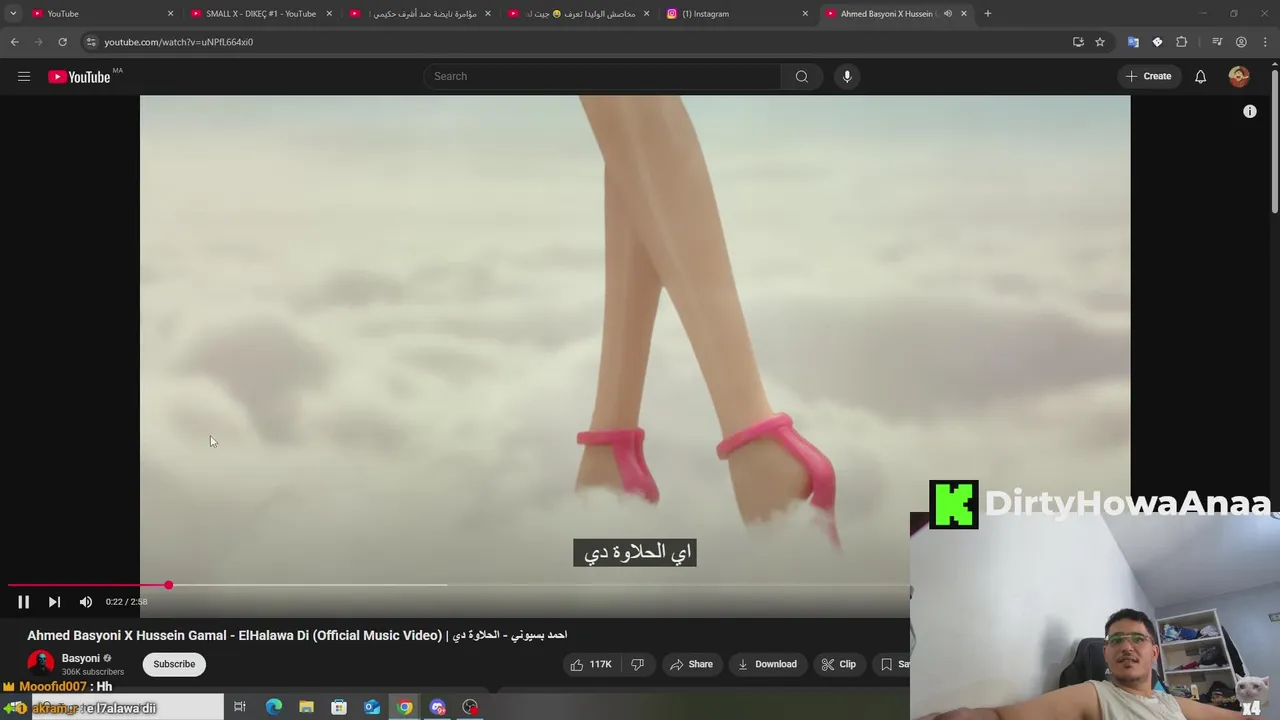Open the YouTube guide hamburger menu
Viewport: 1280px width, 720px height.
24,76
